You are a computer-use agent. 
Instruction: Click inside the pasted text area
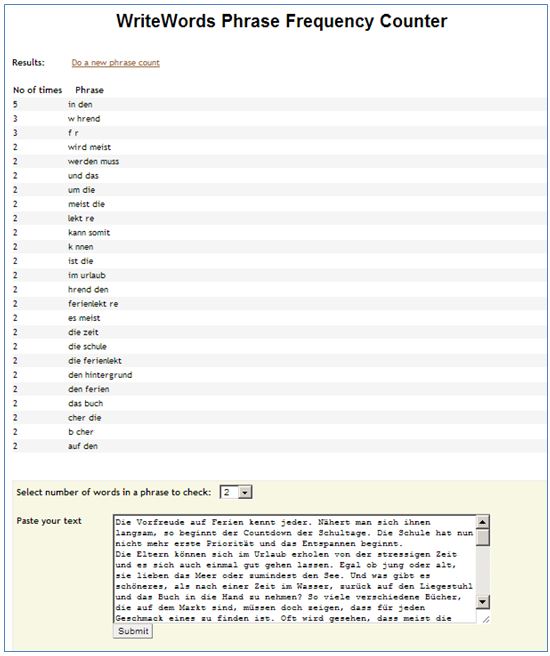coord(294,569)
